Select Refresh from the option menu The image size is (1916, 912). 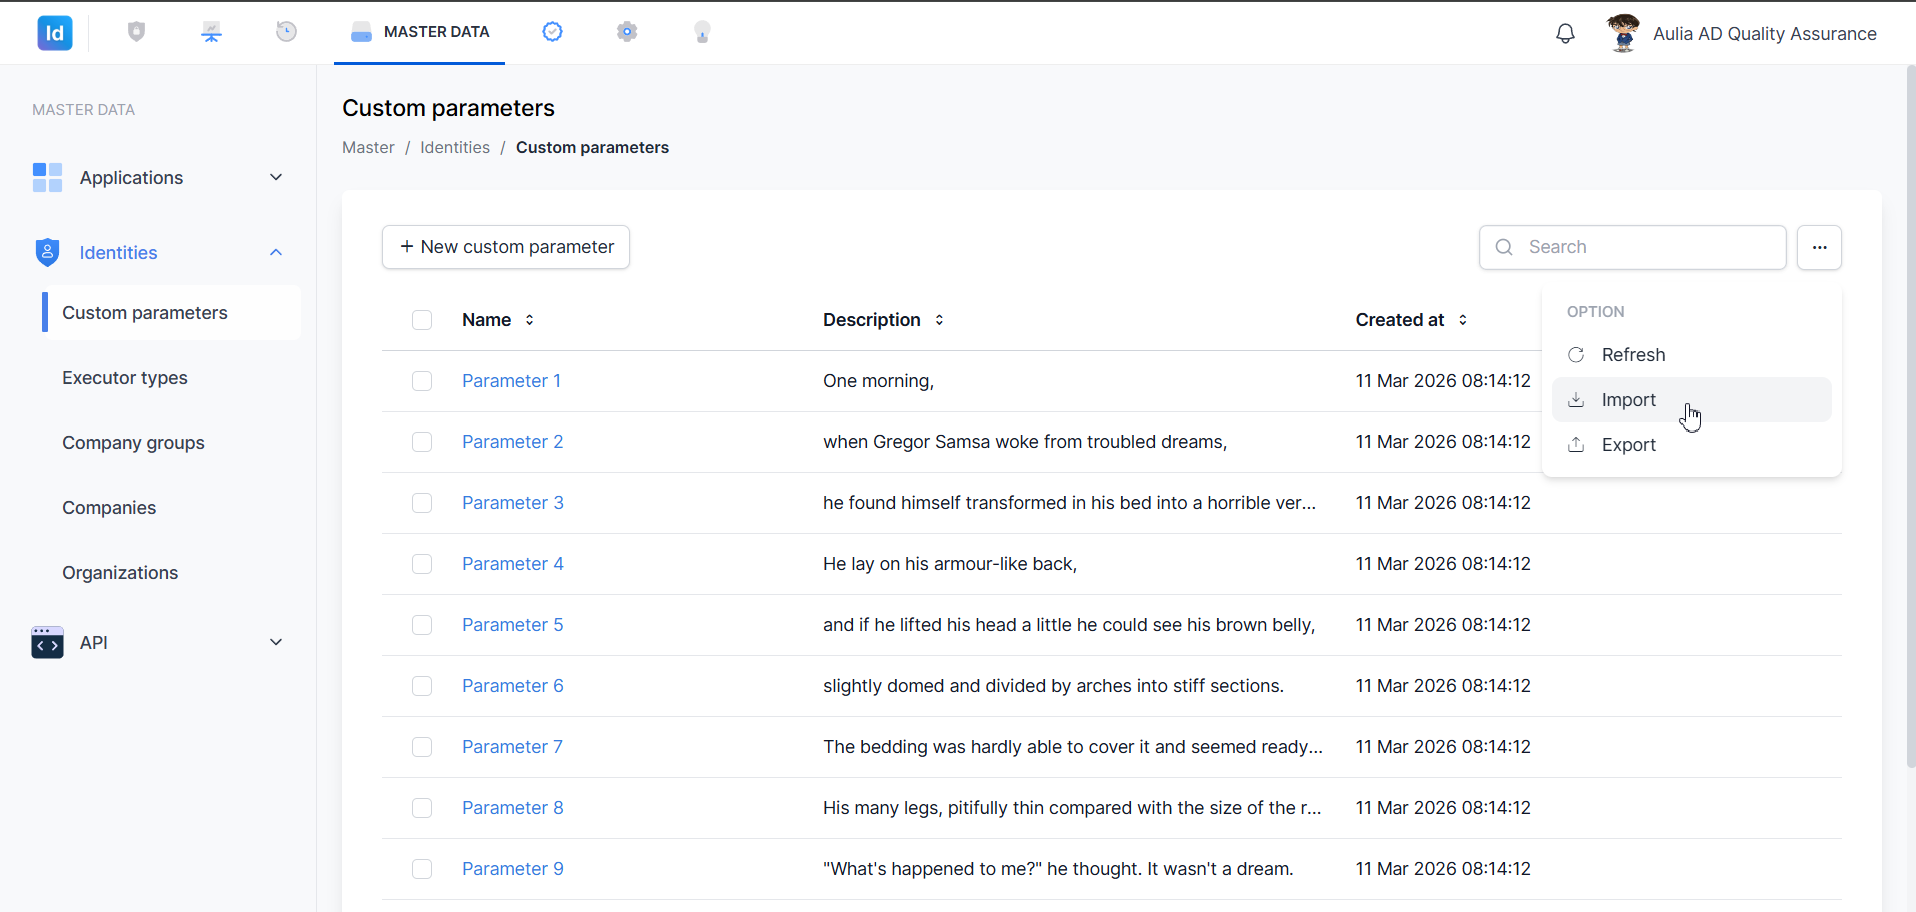pyautogui.click(x=1692, y=355)
